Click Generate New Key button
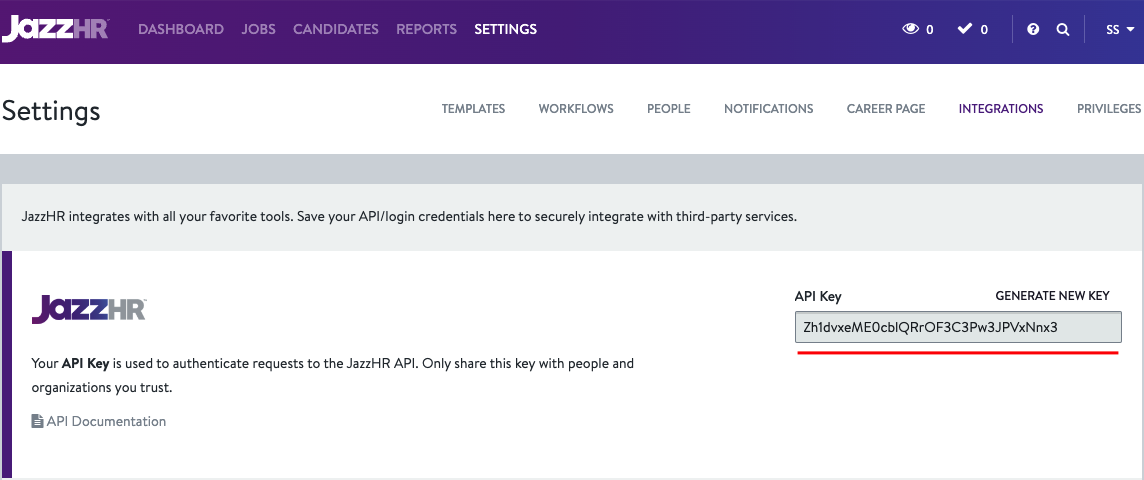The image size is (1144, 480). (1052, 295)
